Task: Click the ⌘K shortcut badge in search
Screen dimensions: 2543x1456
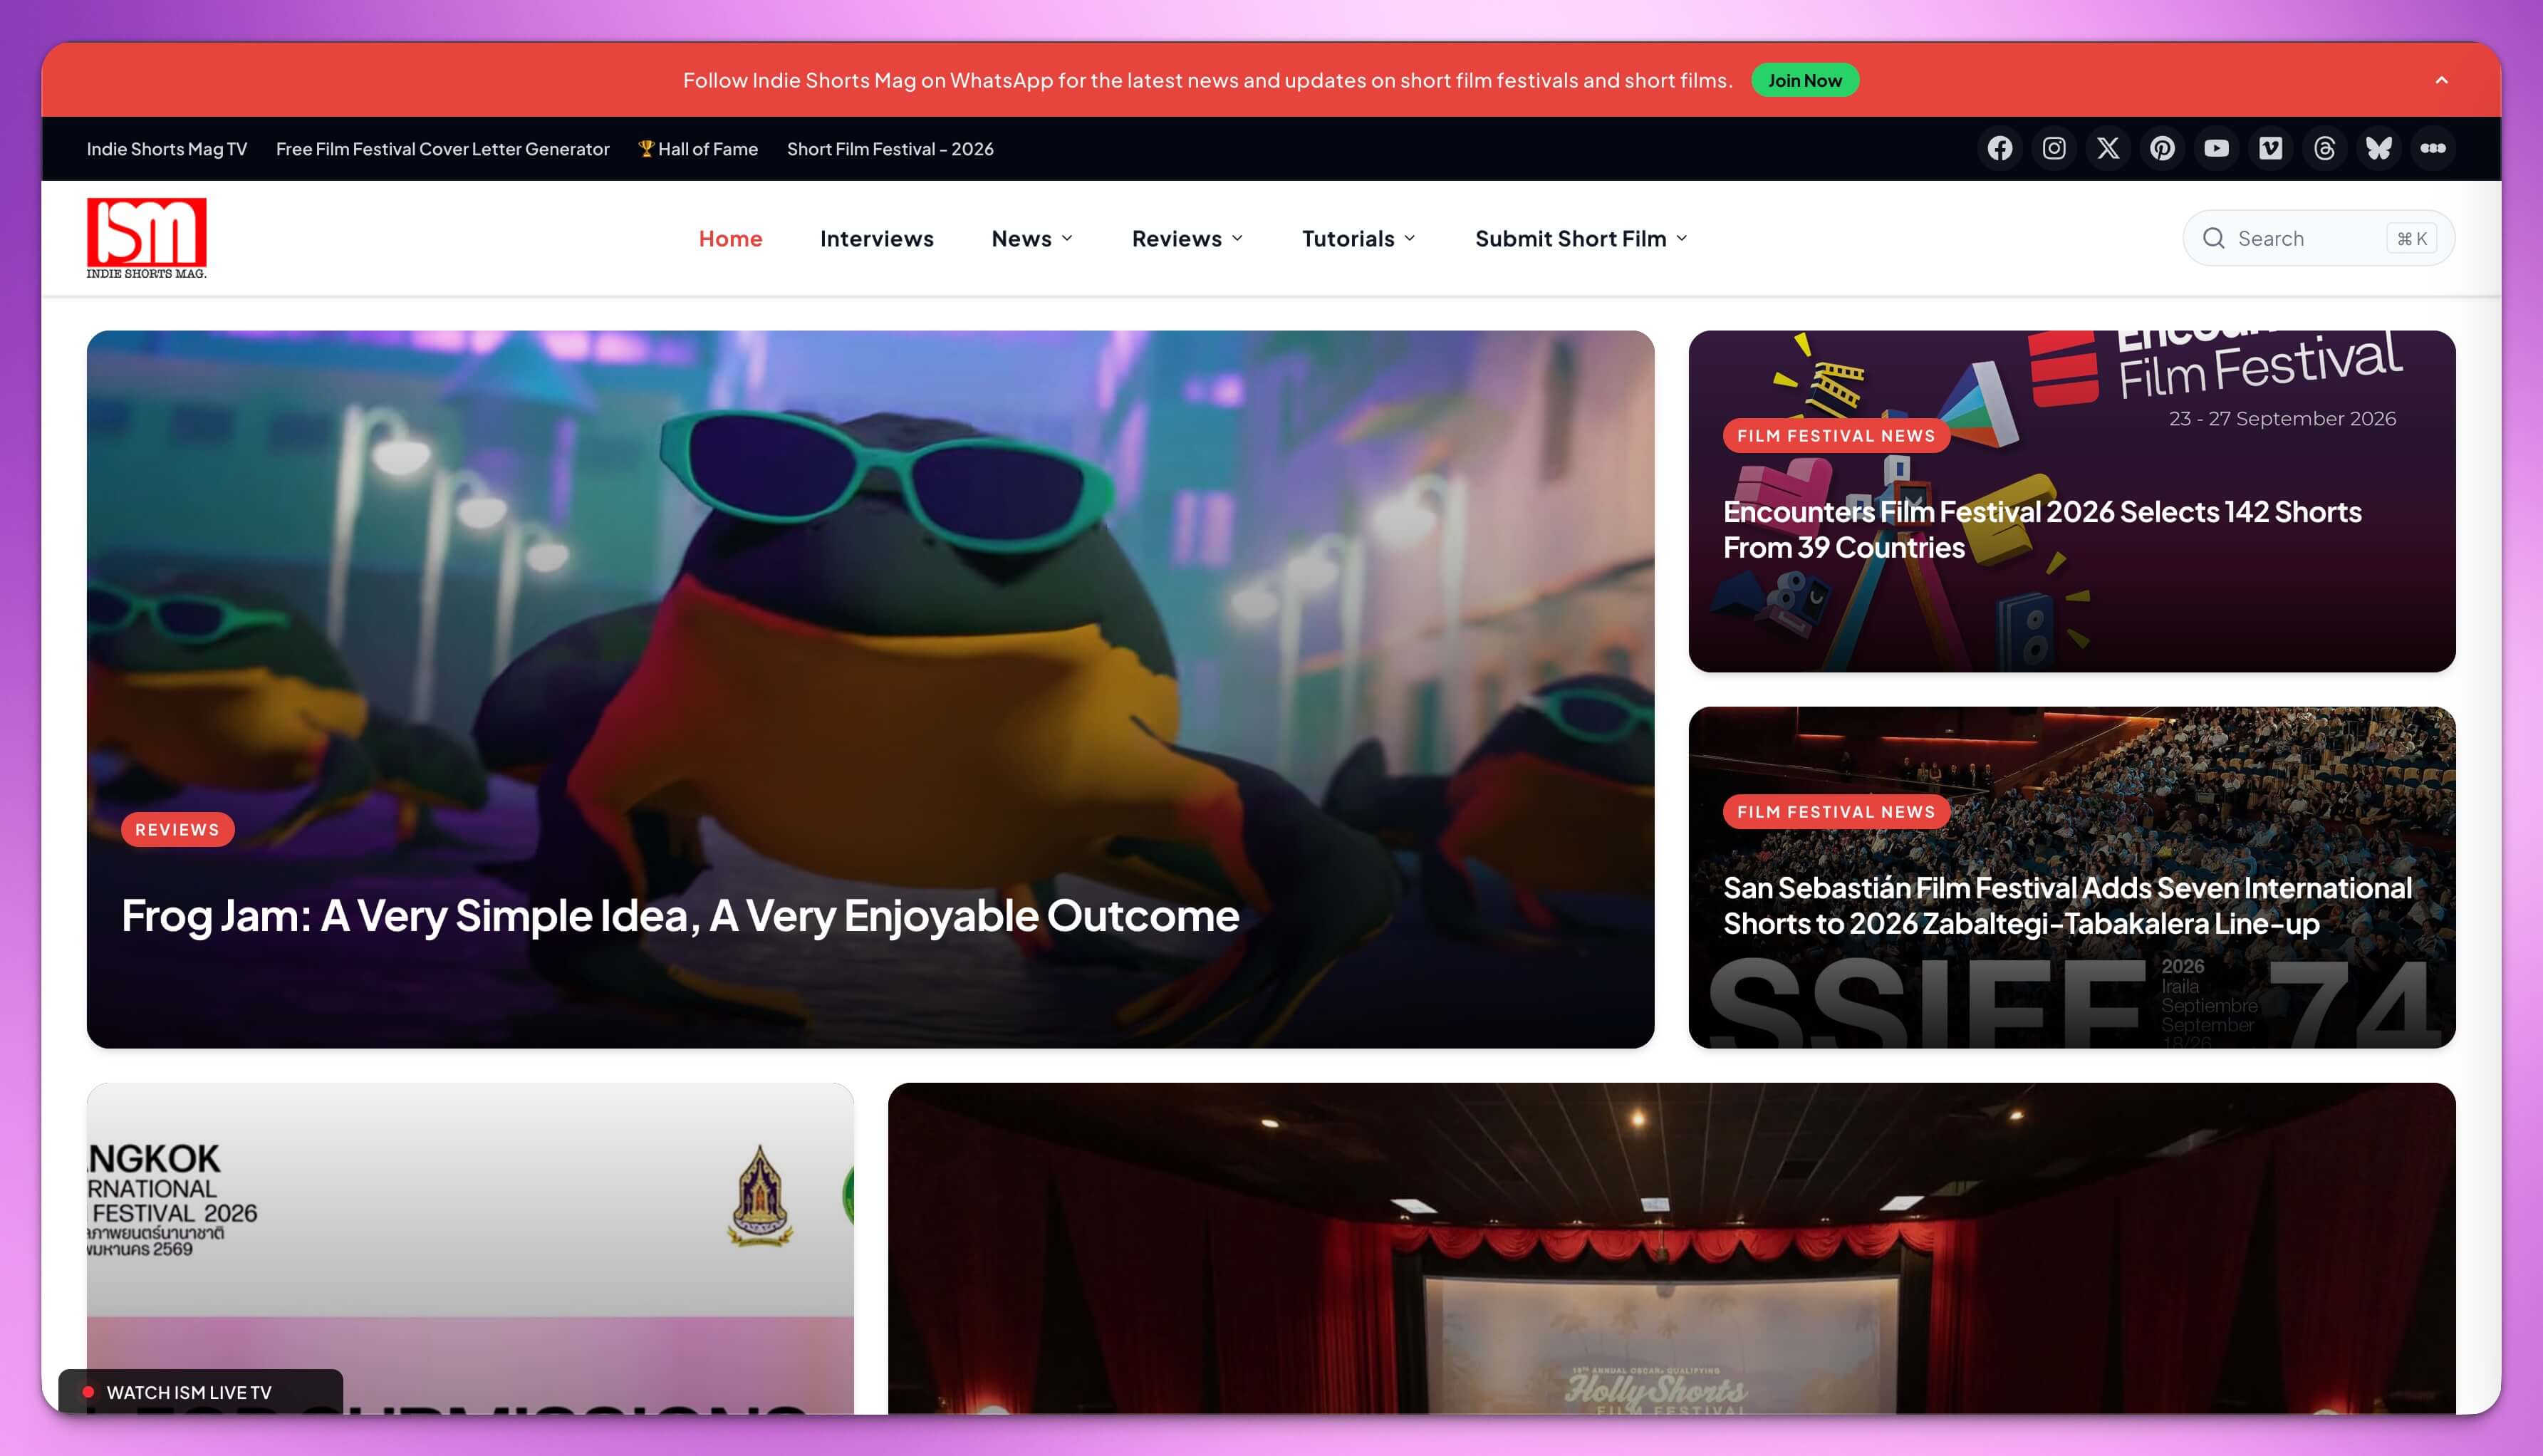Action: [x=2411, y=238]
